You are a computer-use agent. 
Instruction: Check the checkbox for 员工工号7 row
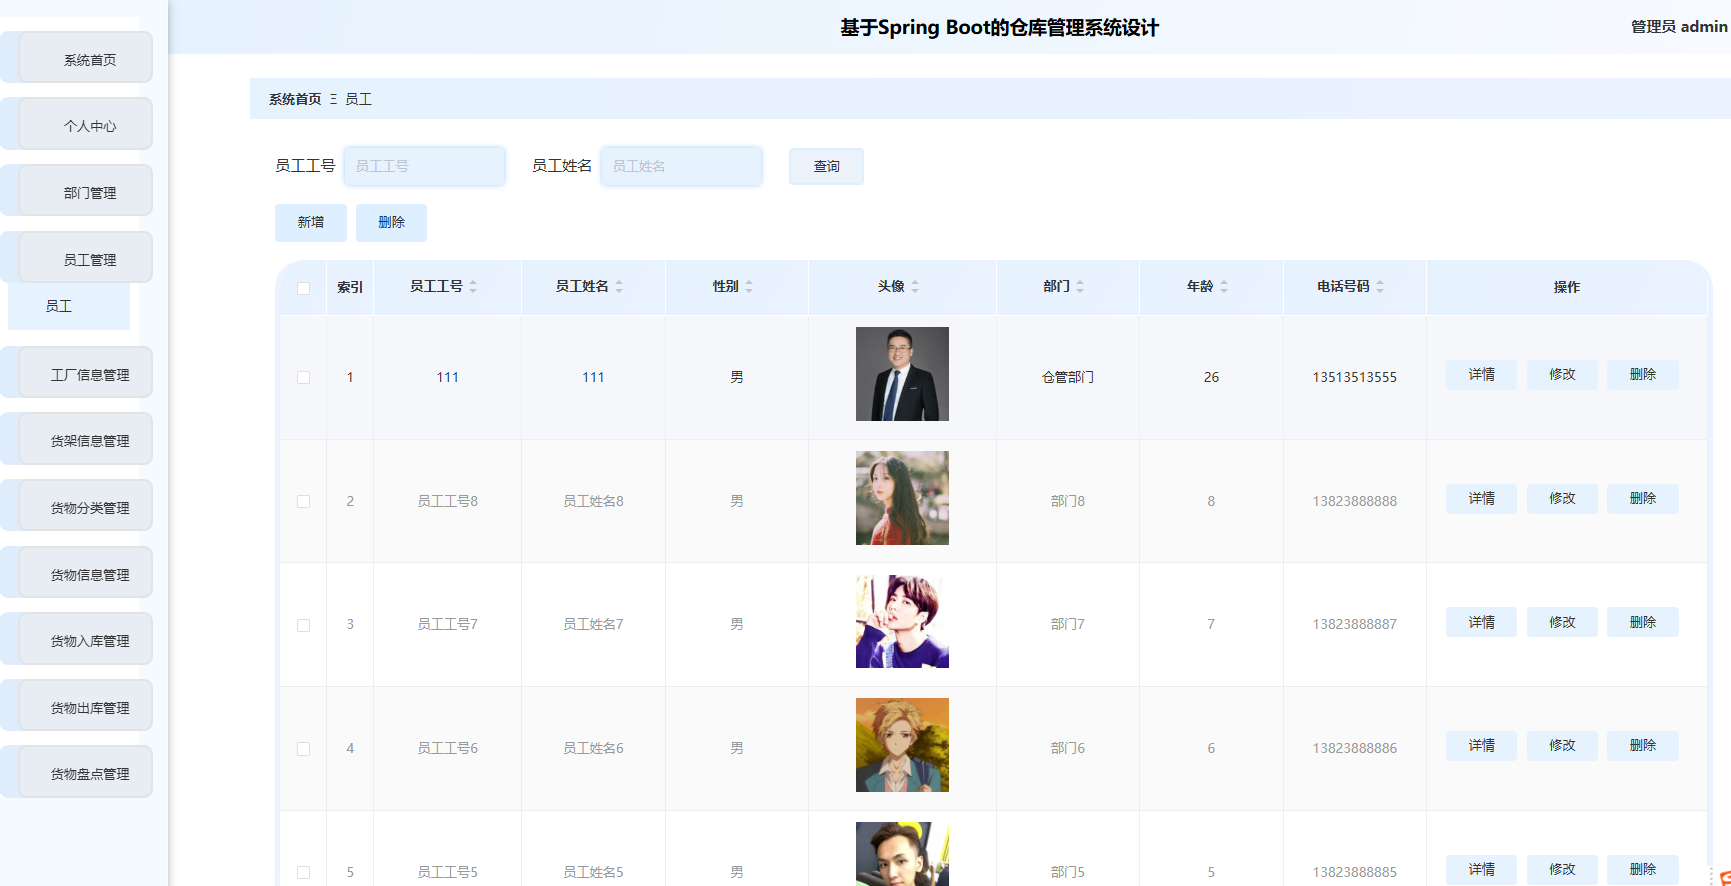(x=303, y=625)
